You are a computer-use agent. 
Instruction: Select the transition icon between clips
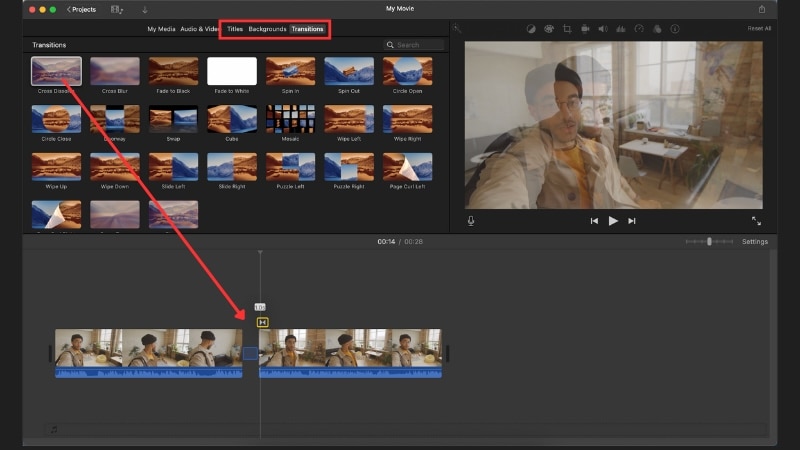click(x=262, y=322)
